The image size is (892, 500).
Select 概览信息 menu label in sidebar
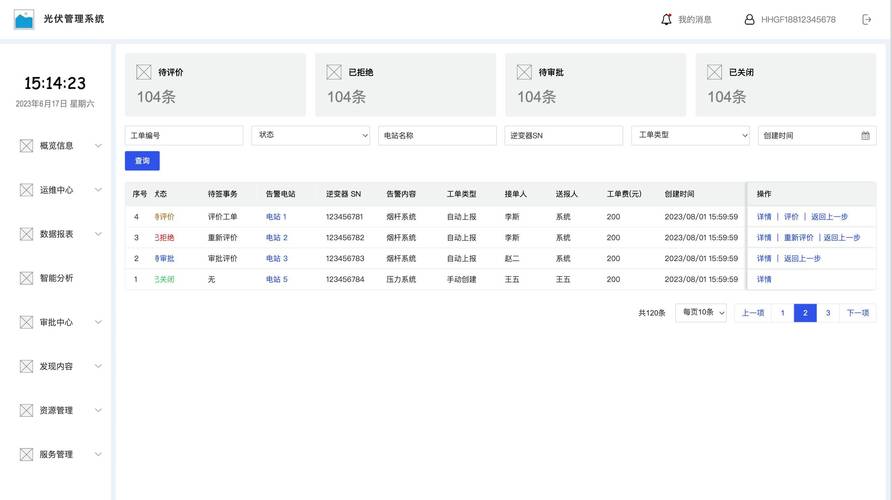point(56,146)
